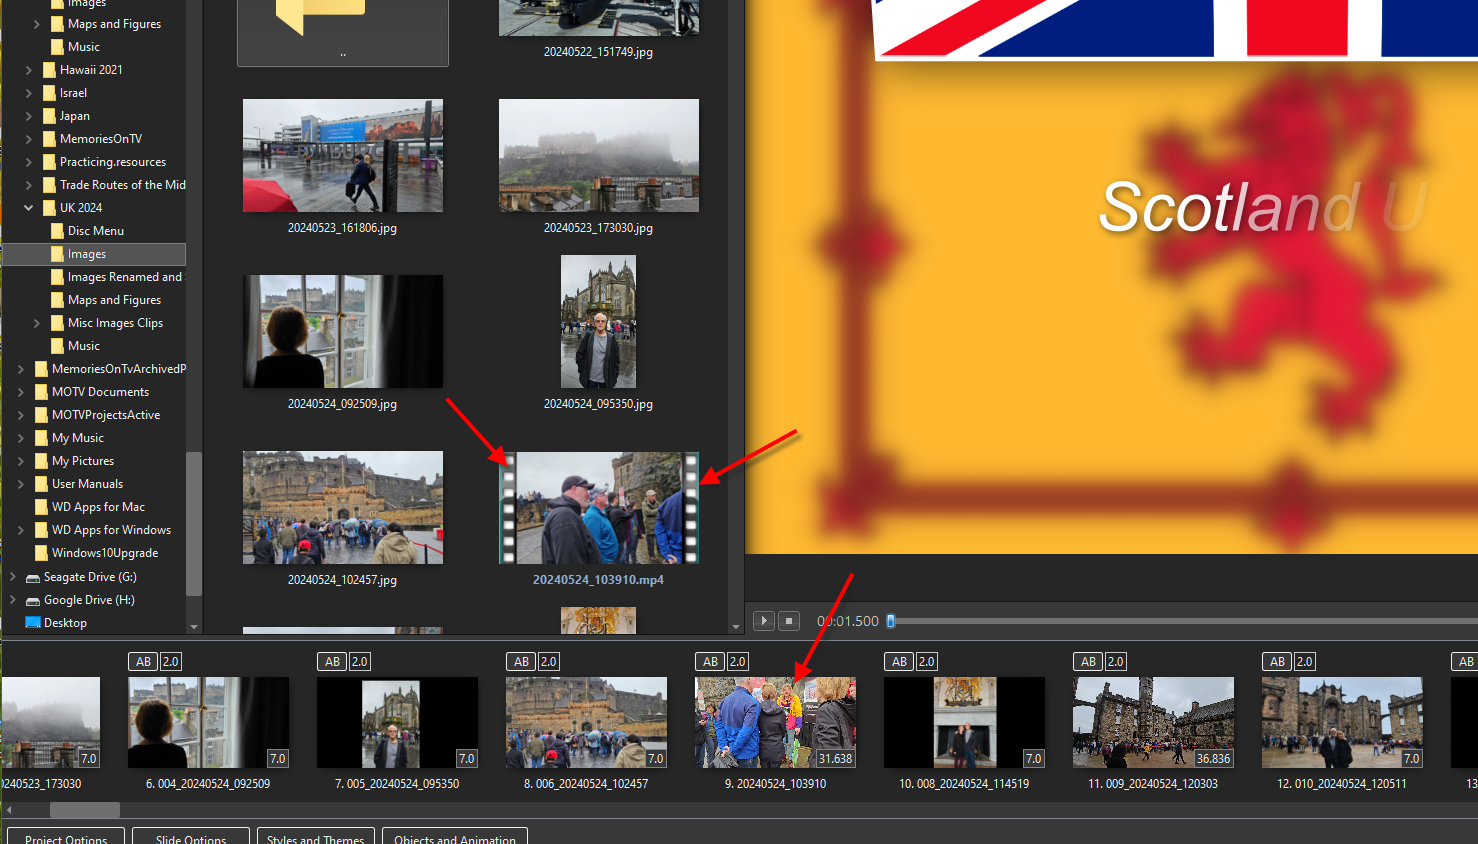
Task: Select the 20240524_103910.mp4 video thumbnail
Action: (598, 507)
